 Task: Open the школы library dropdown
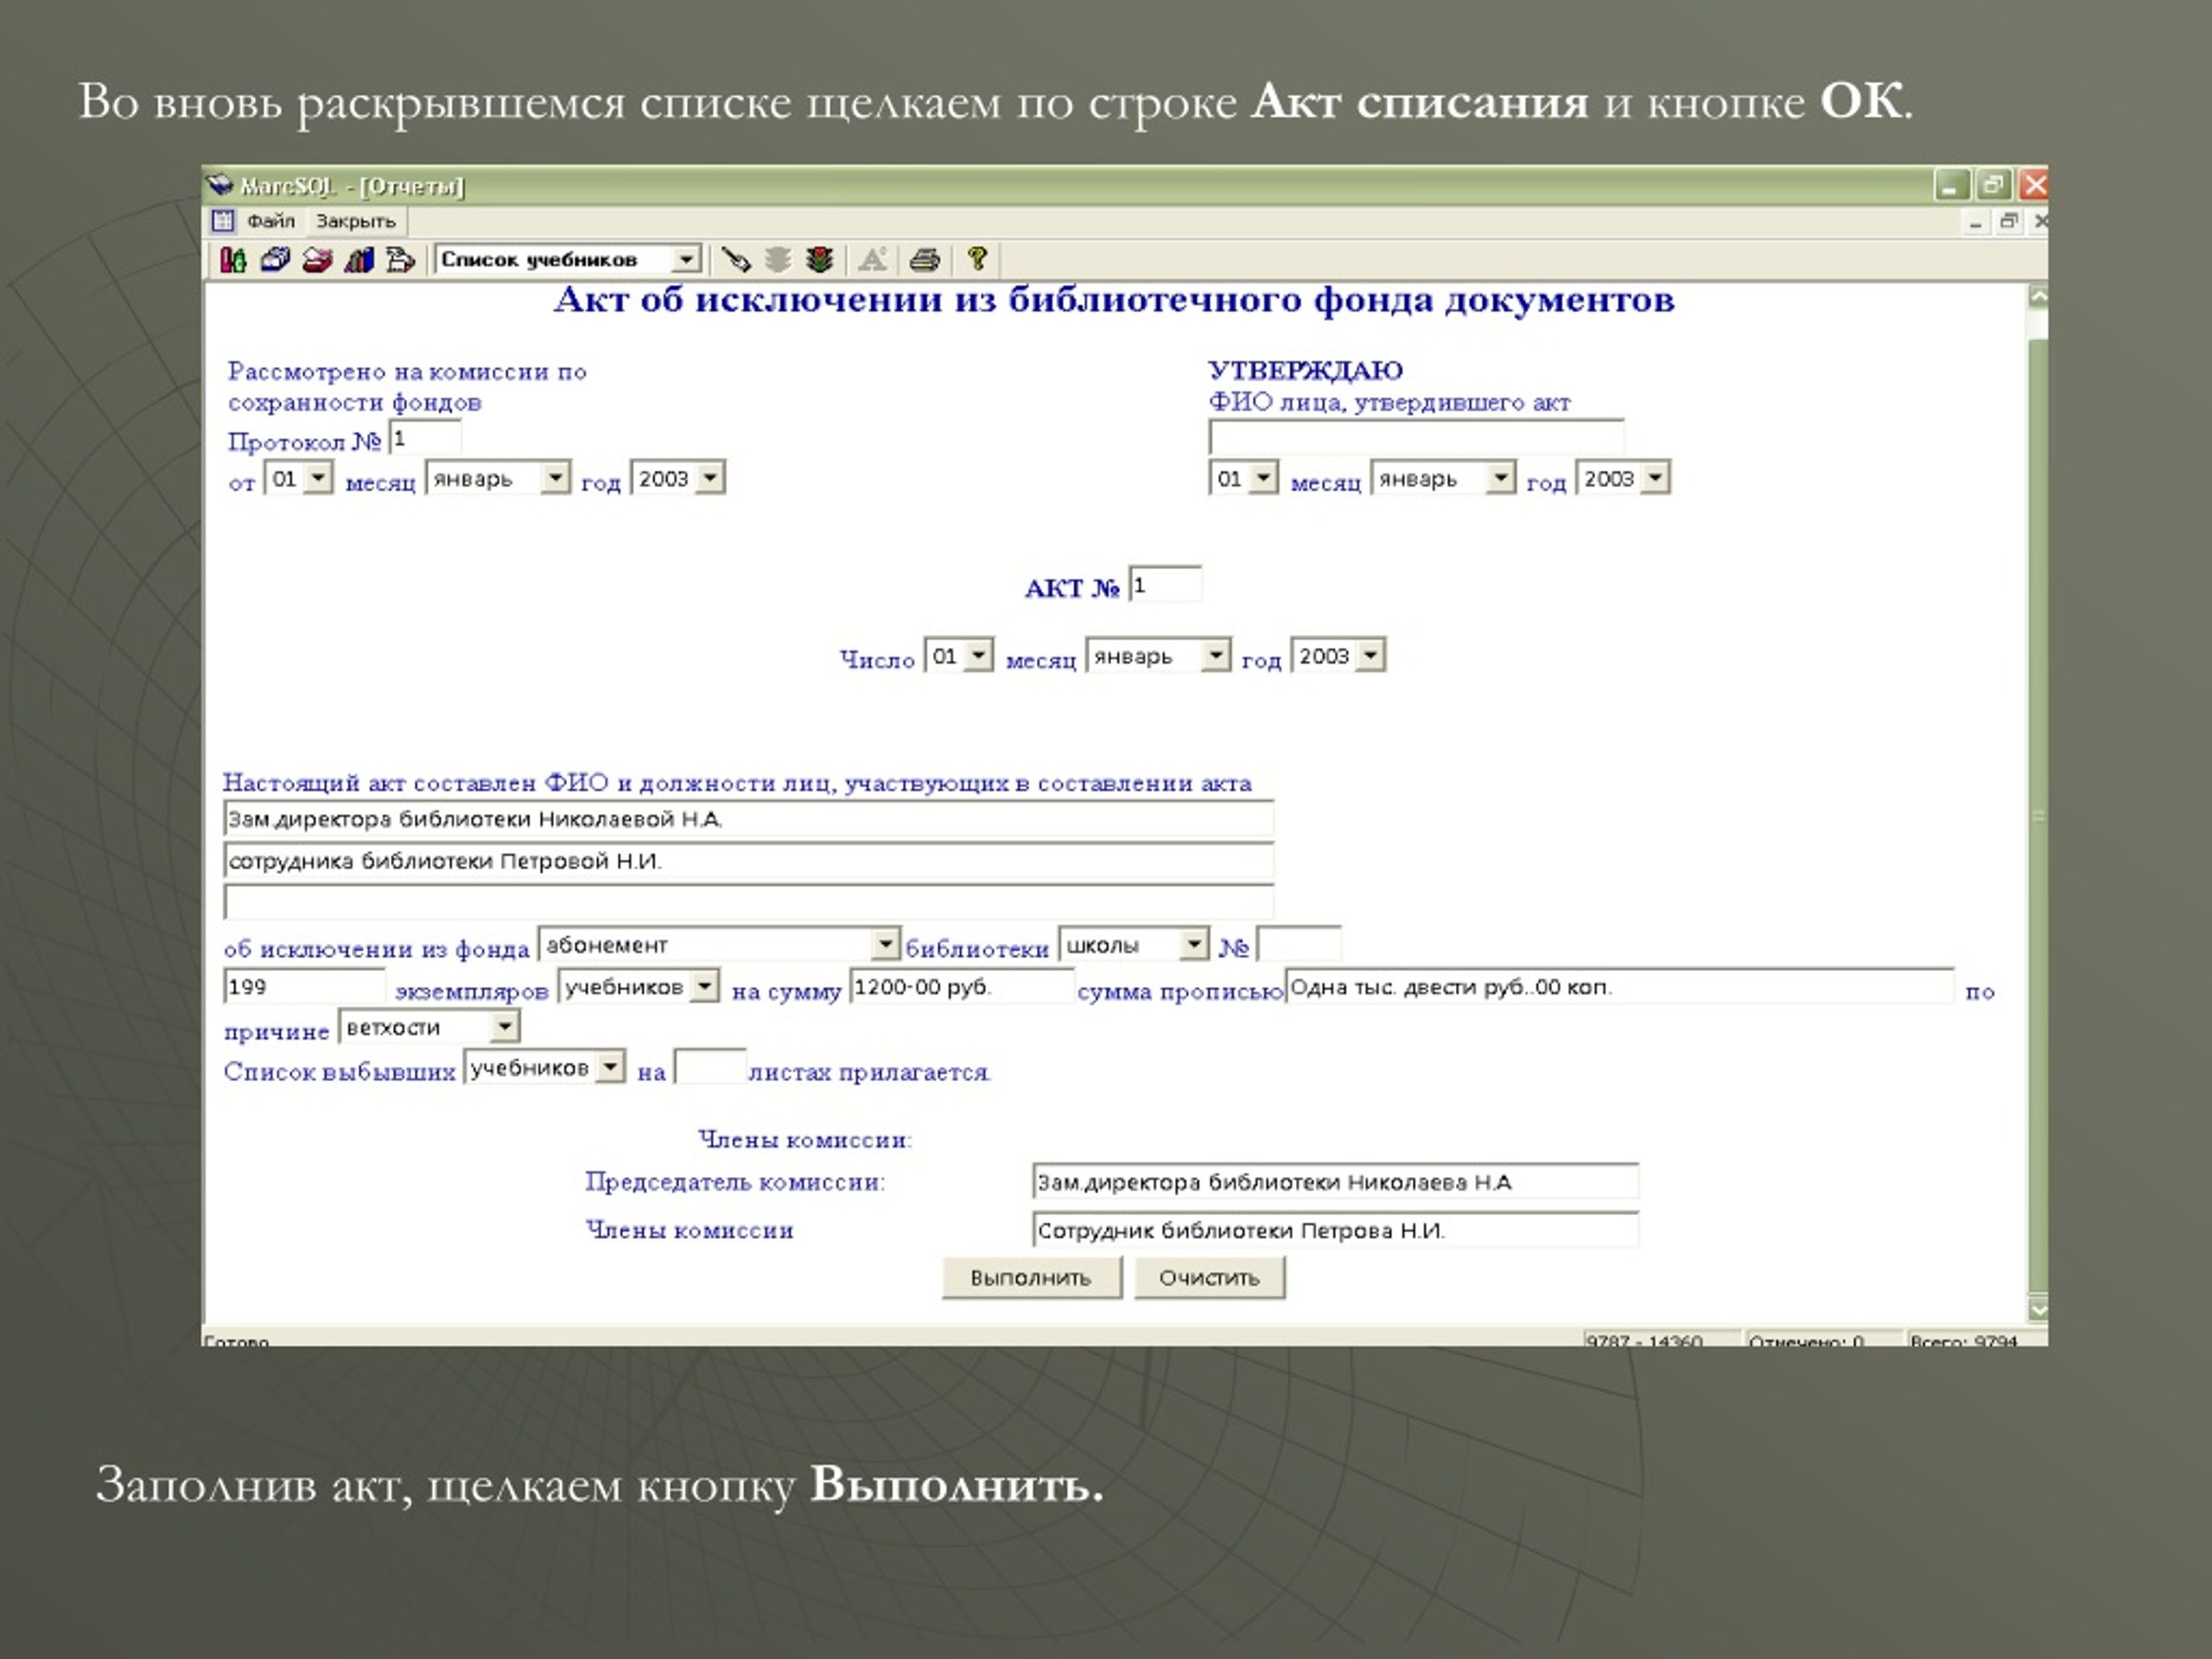coord(1194,944)
